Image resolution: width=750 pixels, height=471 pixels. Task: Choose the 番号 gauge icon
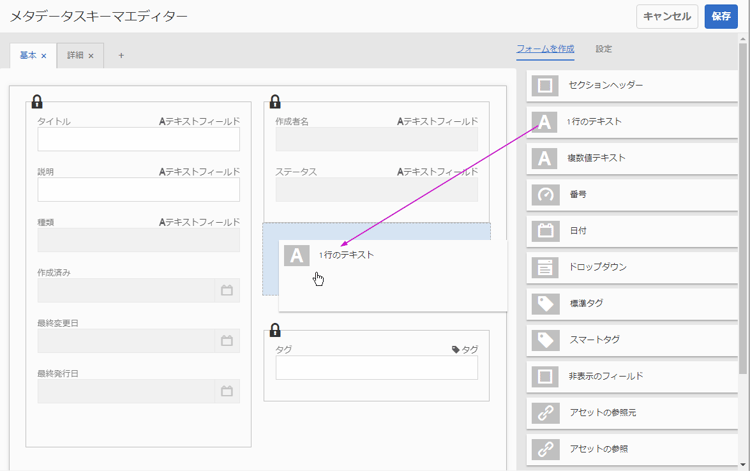(x=545, y=195)
